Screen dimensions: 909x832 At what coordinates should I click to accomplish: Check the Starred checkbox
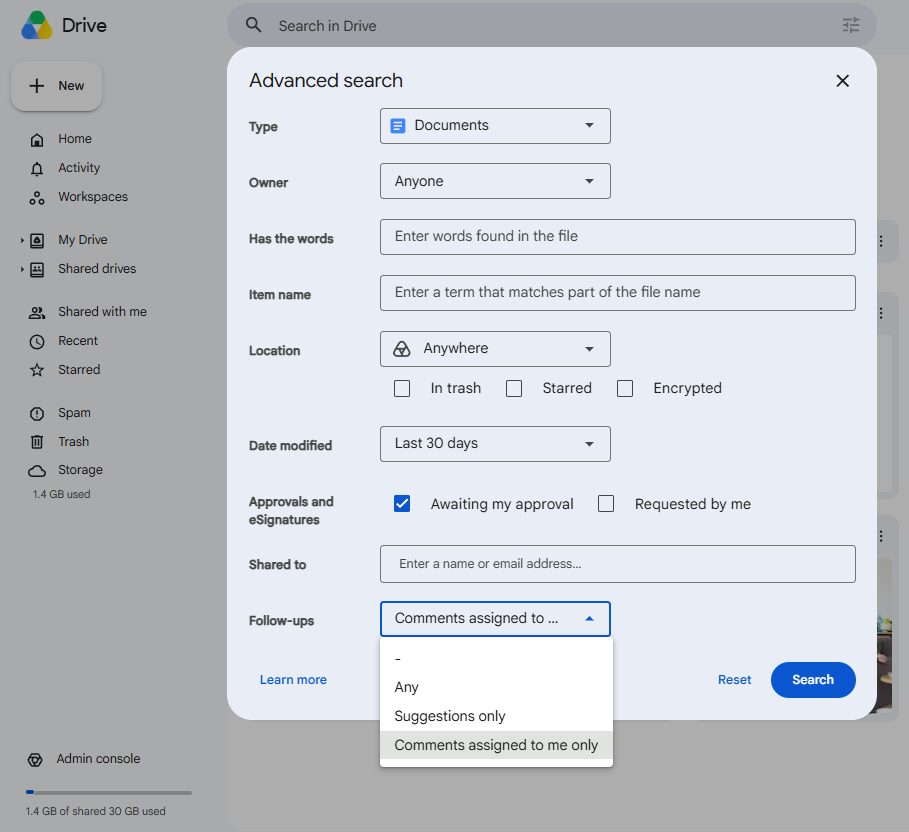(x=514, y=388)
